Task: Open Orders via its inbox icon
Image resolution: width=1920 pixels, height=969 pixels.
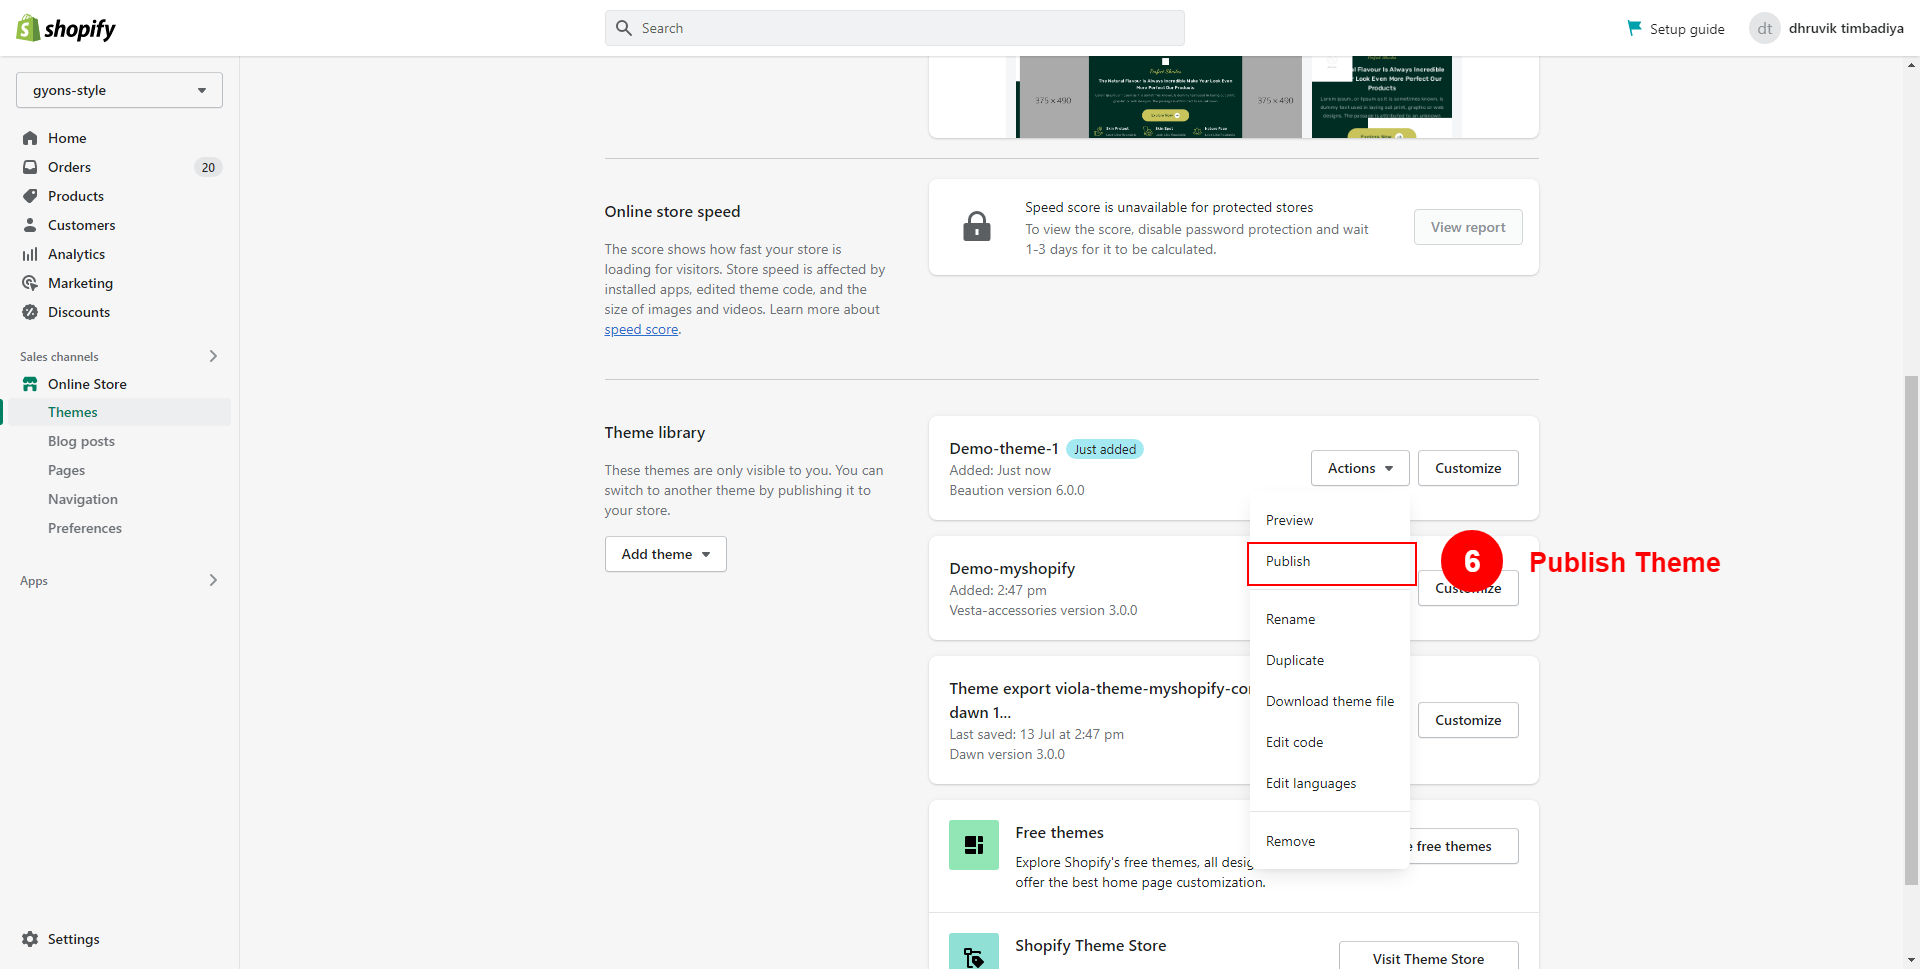Action: coord(30,167)
